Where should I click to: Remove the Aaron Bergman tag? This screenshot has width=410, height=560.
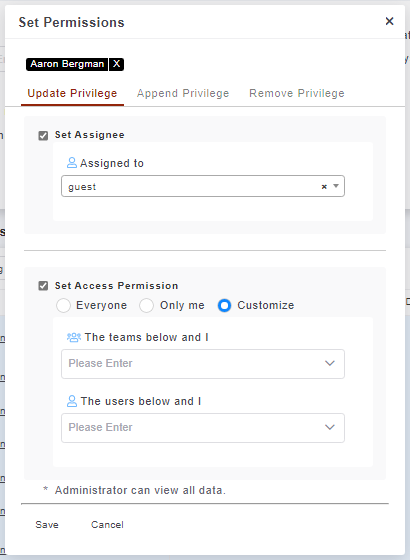point(116,64)
